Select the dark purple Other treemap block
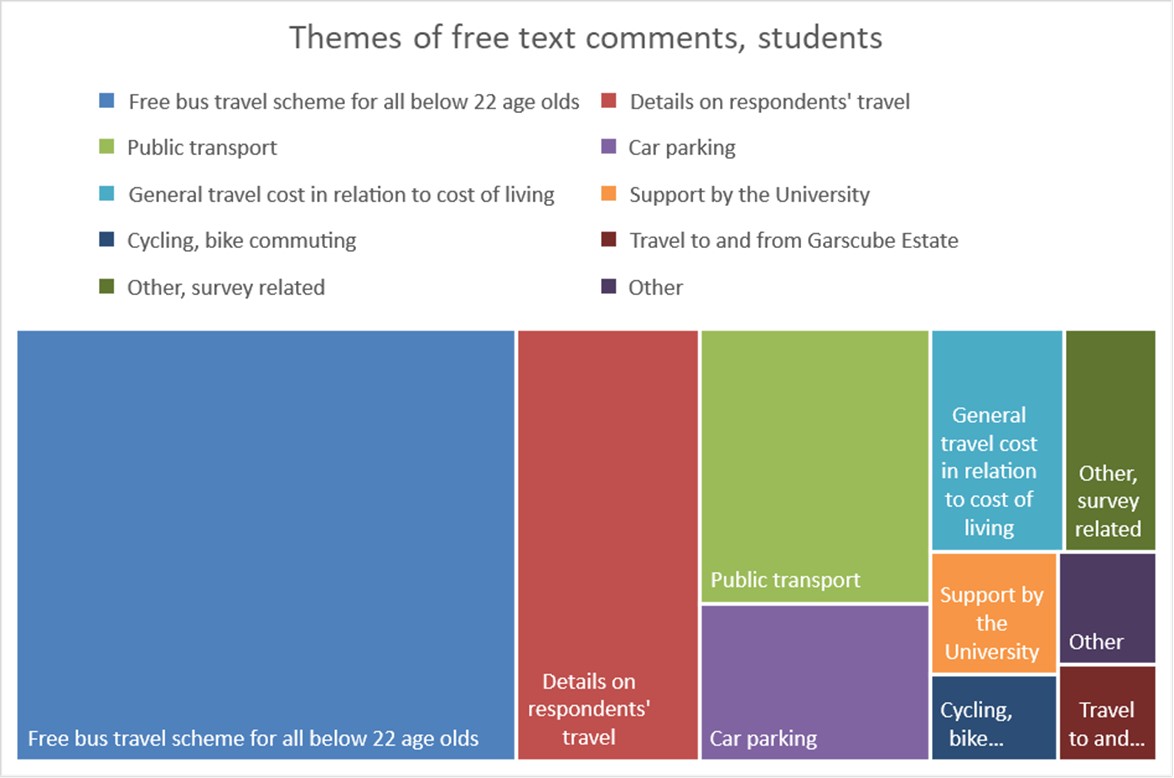This screenshot has width=1174, height=778. (1107, 608)
